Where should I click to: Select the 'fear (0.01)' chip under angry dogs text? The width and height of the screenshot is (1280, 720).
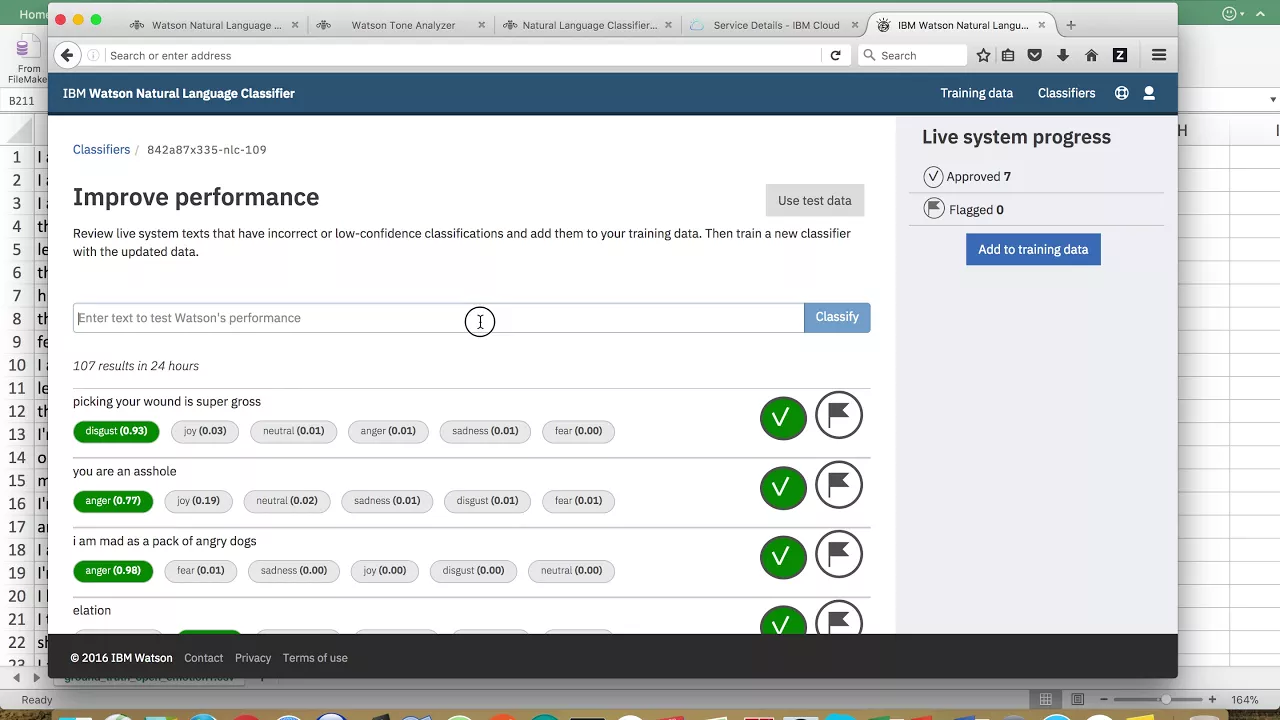pyautogui.click(x=201, y=571)
